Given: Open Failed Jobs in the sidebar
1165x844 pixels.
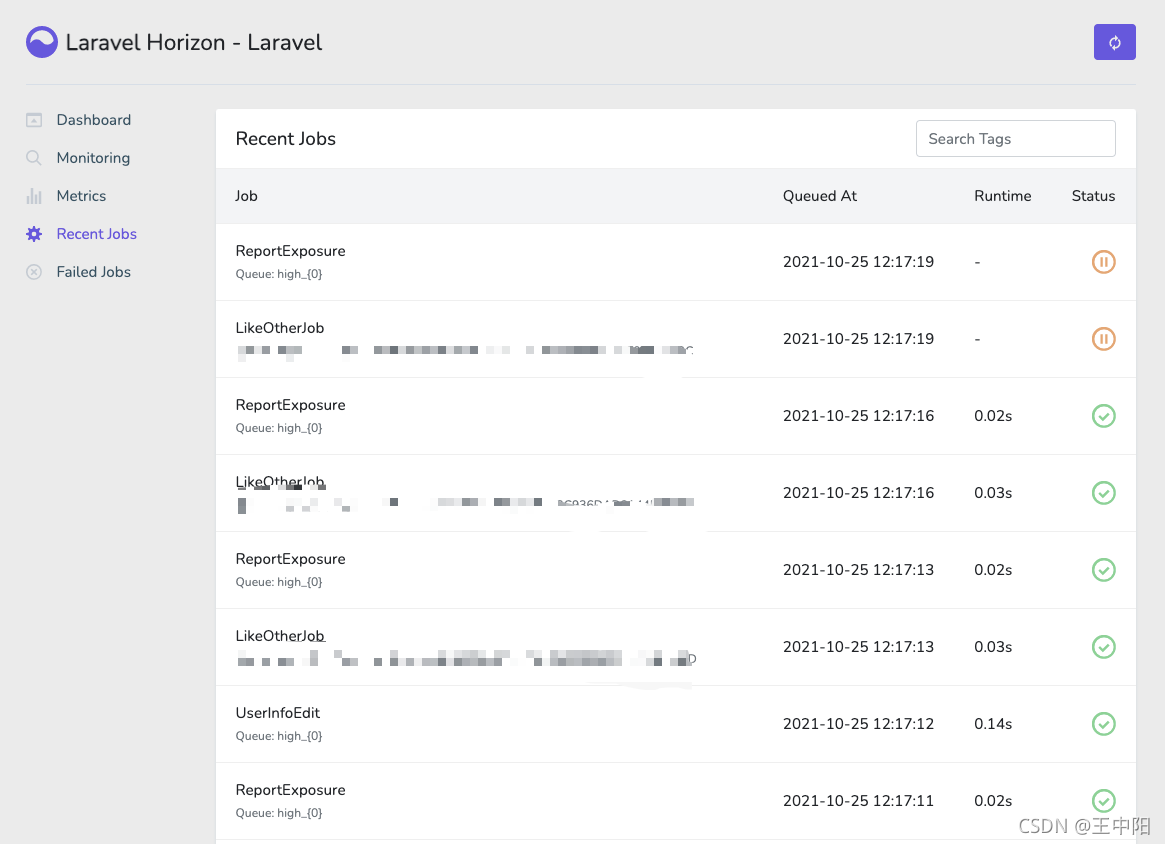Looking at the screenshot, I should coord(94,271).
